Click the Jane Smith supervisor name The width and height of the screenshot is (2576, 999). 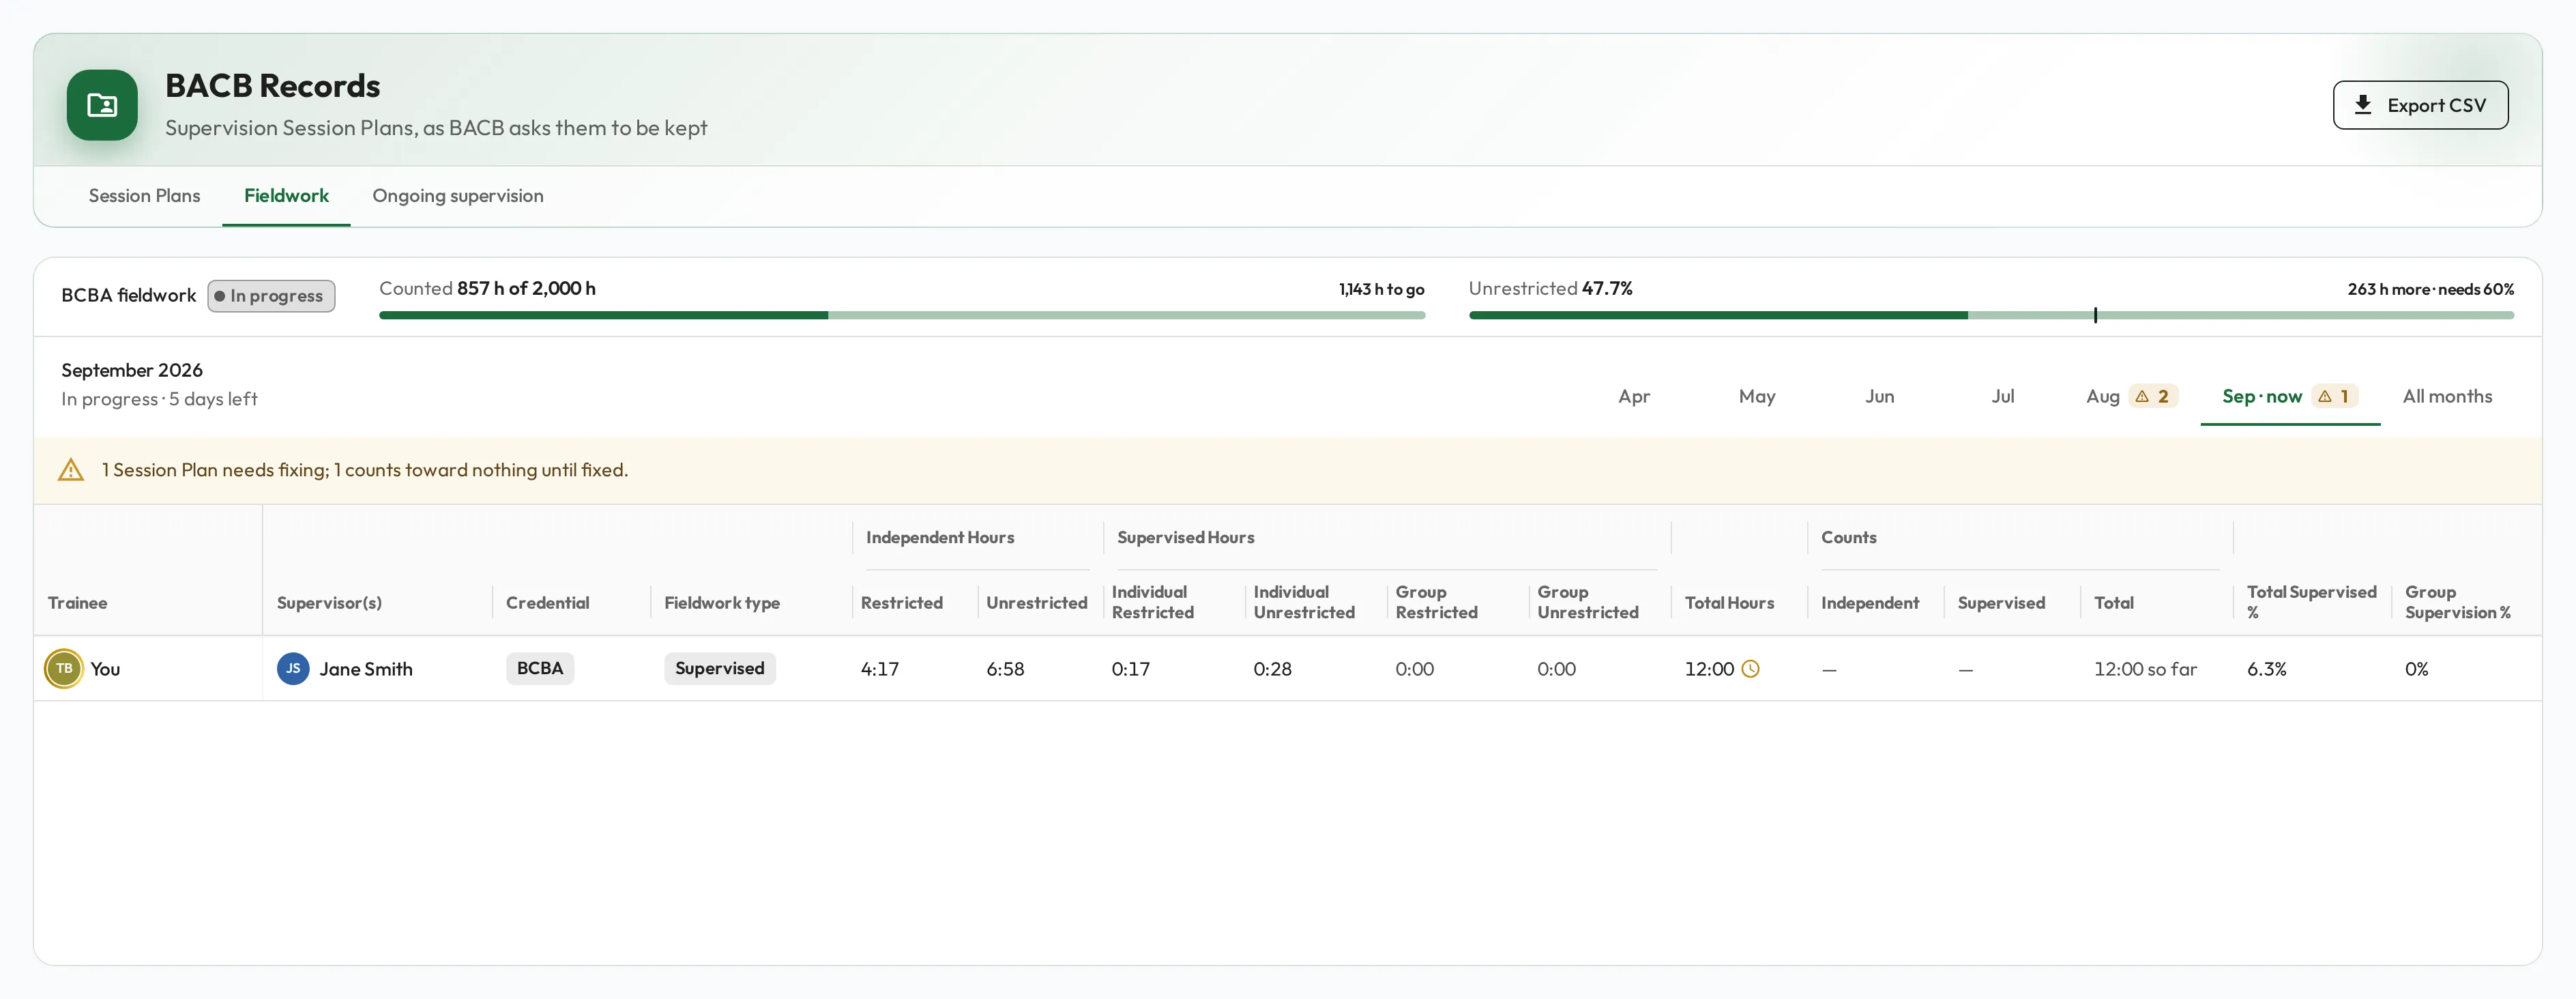pyautogui.click(x=366, y=669)
